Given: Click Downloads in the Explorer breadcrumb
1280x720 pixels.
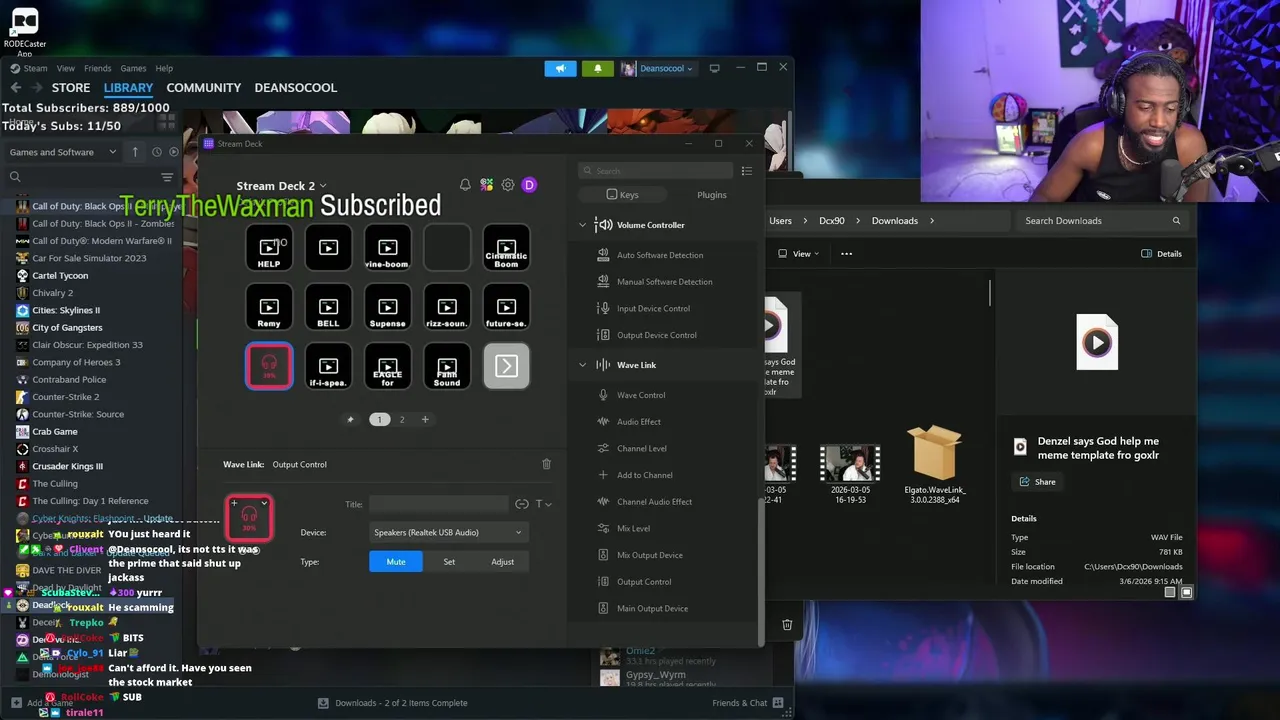Looking at the screenshot, I should coord(894,221).
